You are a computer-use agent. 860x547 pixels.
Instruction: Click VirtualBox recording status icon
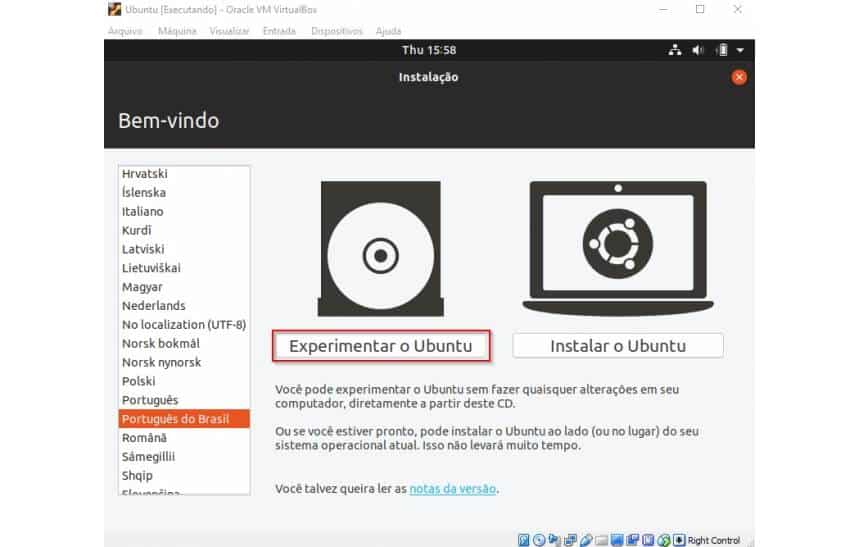pyautogui.click(x=632, y=540)
